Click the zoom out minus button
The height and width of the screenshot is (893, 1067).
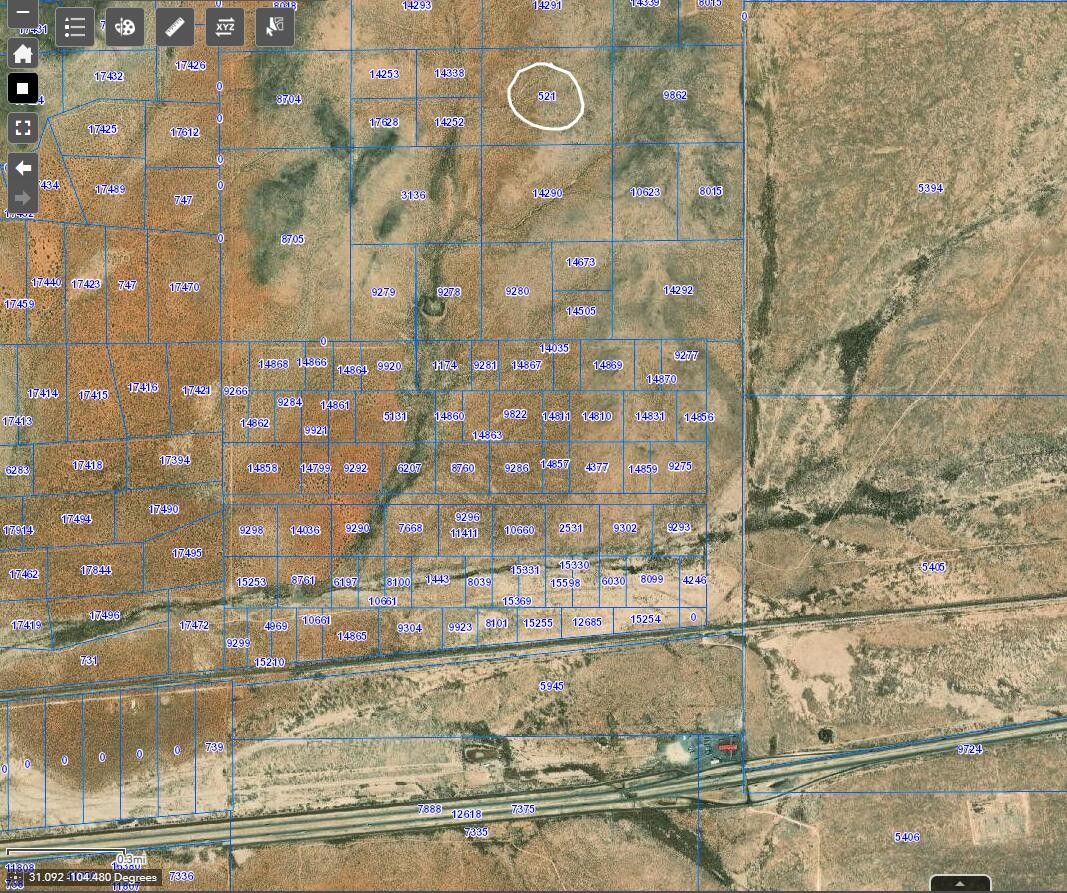coord(23,14)
